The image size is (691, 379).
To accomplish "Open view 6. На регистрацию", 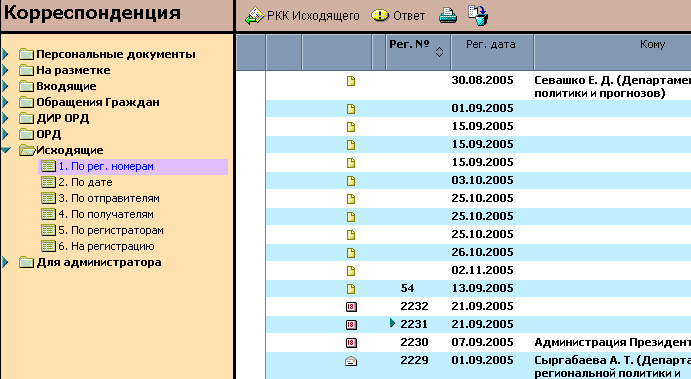I will click(106, 246).
